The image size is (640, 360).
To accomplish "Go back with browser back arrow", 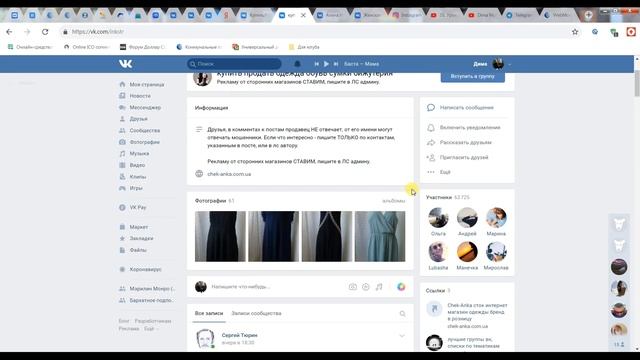I will click(x=9, y=32).
